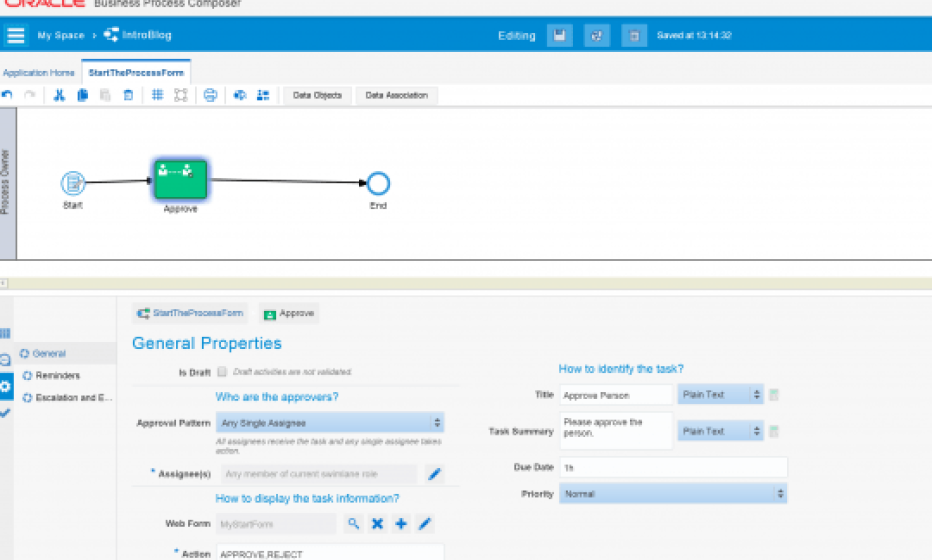Open the Approval Pattern dropdown
The height and width of the screenshot is (560, 932).
(330, 423)
